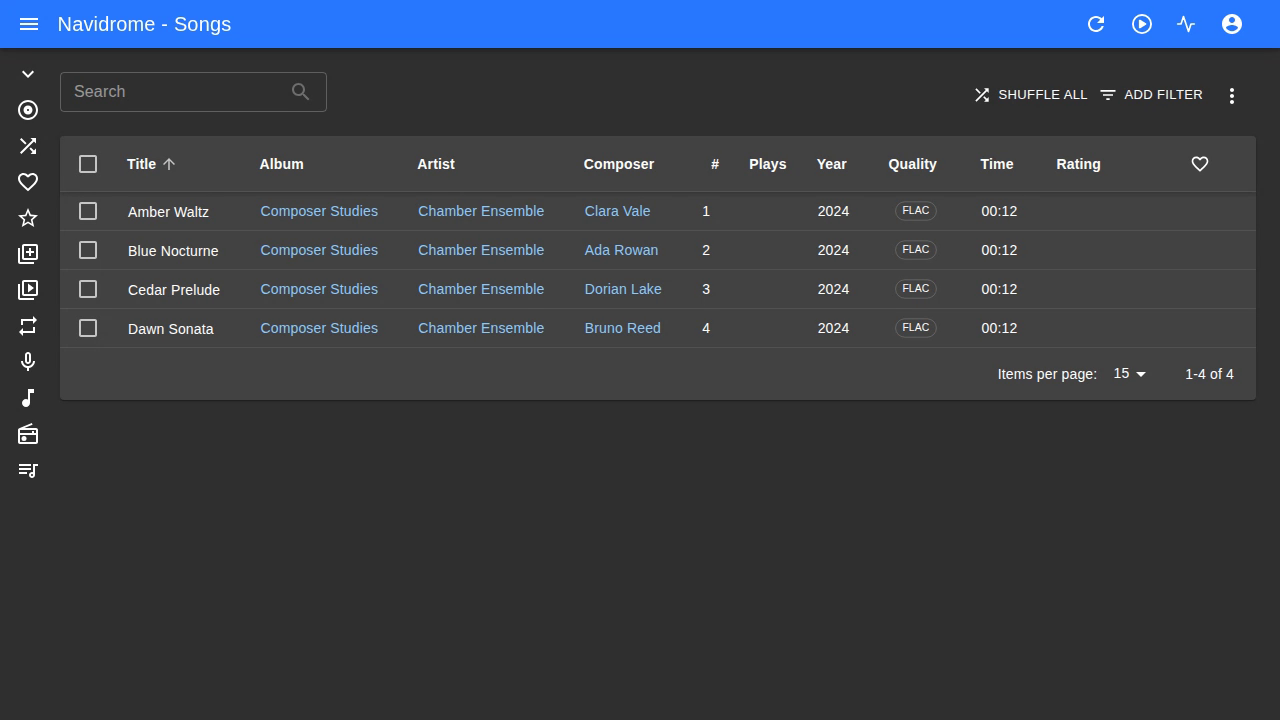Sort by the Artist column header
1280x720 pixels.
436,164
